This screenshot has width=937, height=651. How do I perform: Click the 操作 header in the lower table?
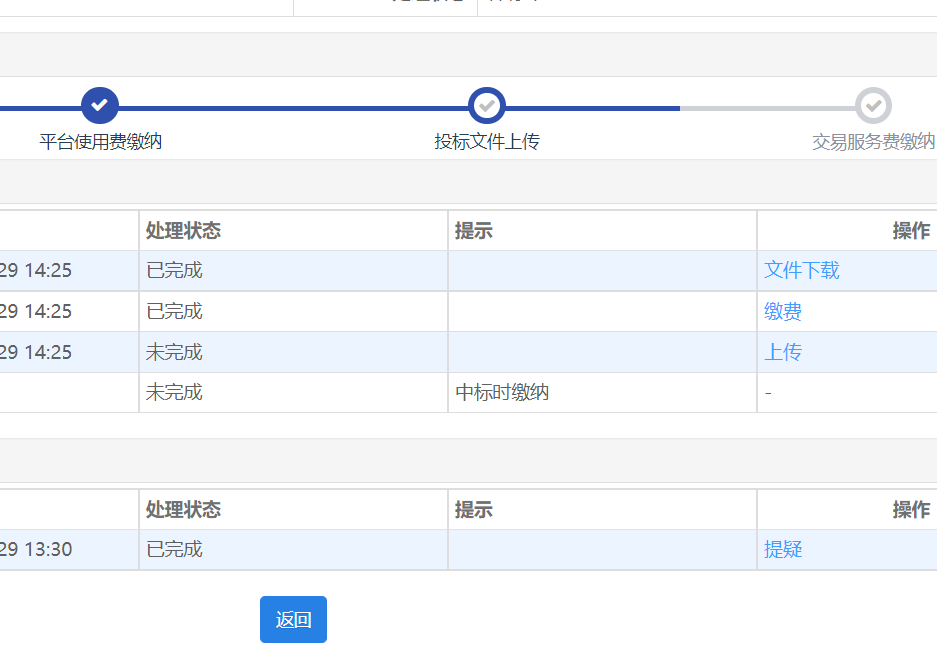[x=911, y=510]
